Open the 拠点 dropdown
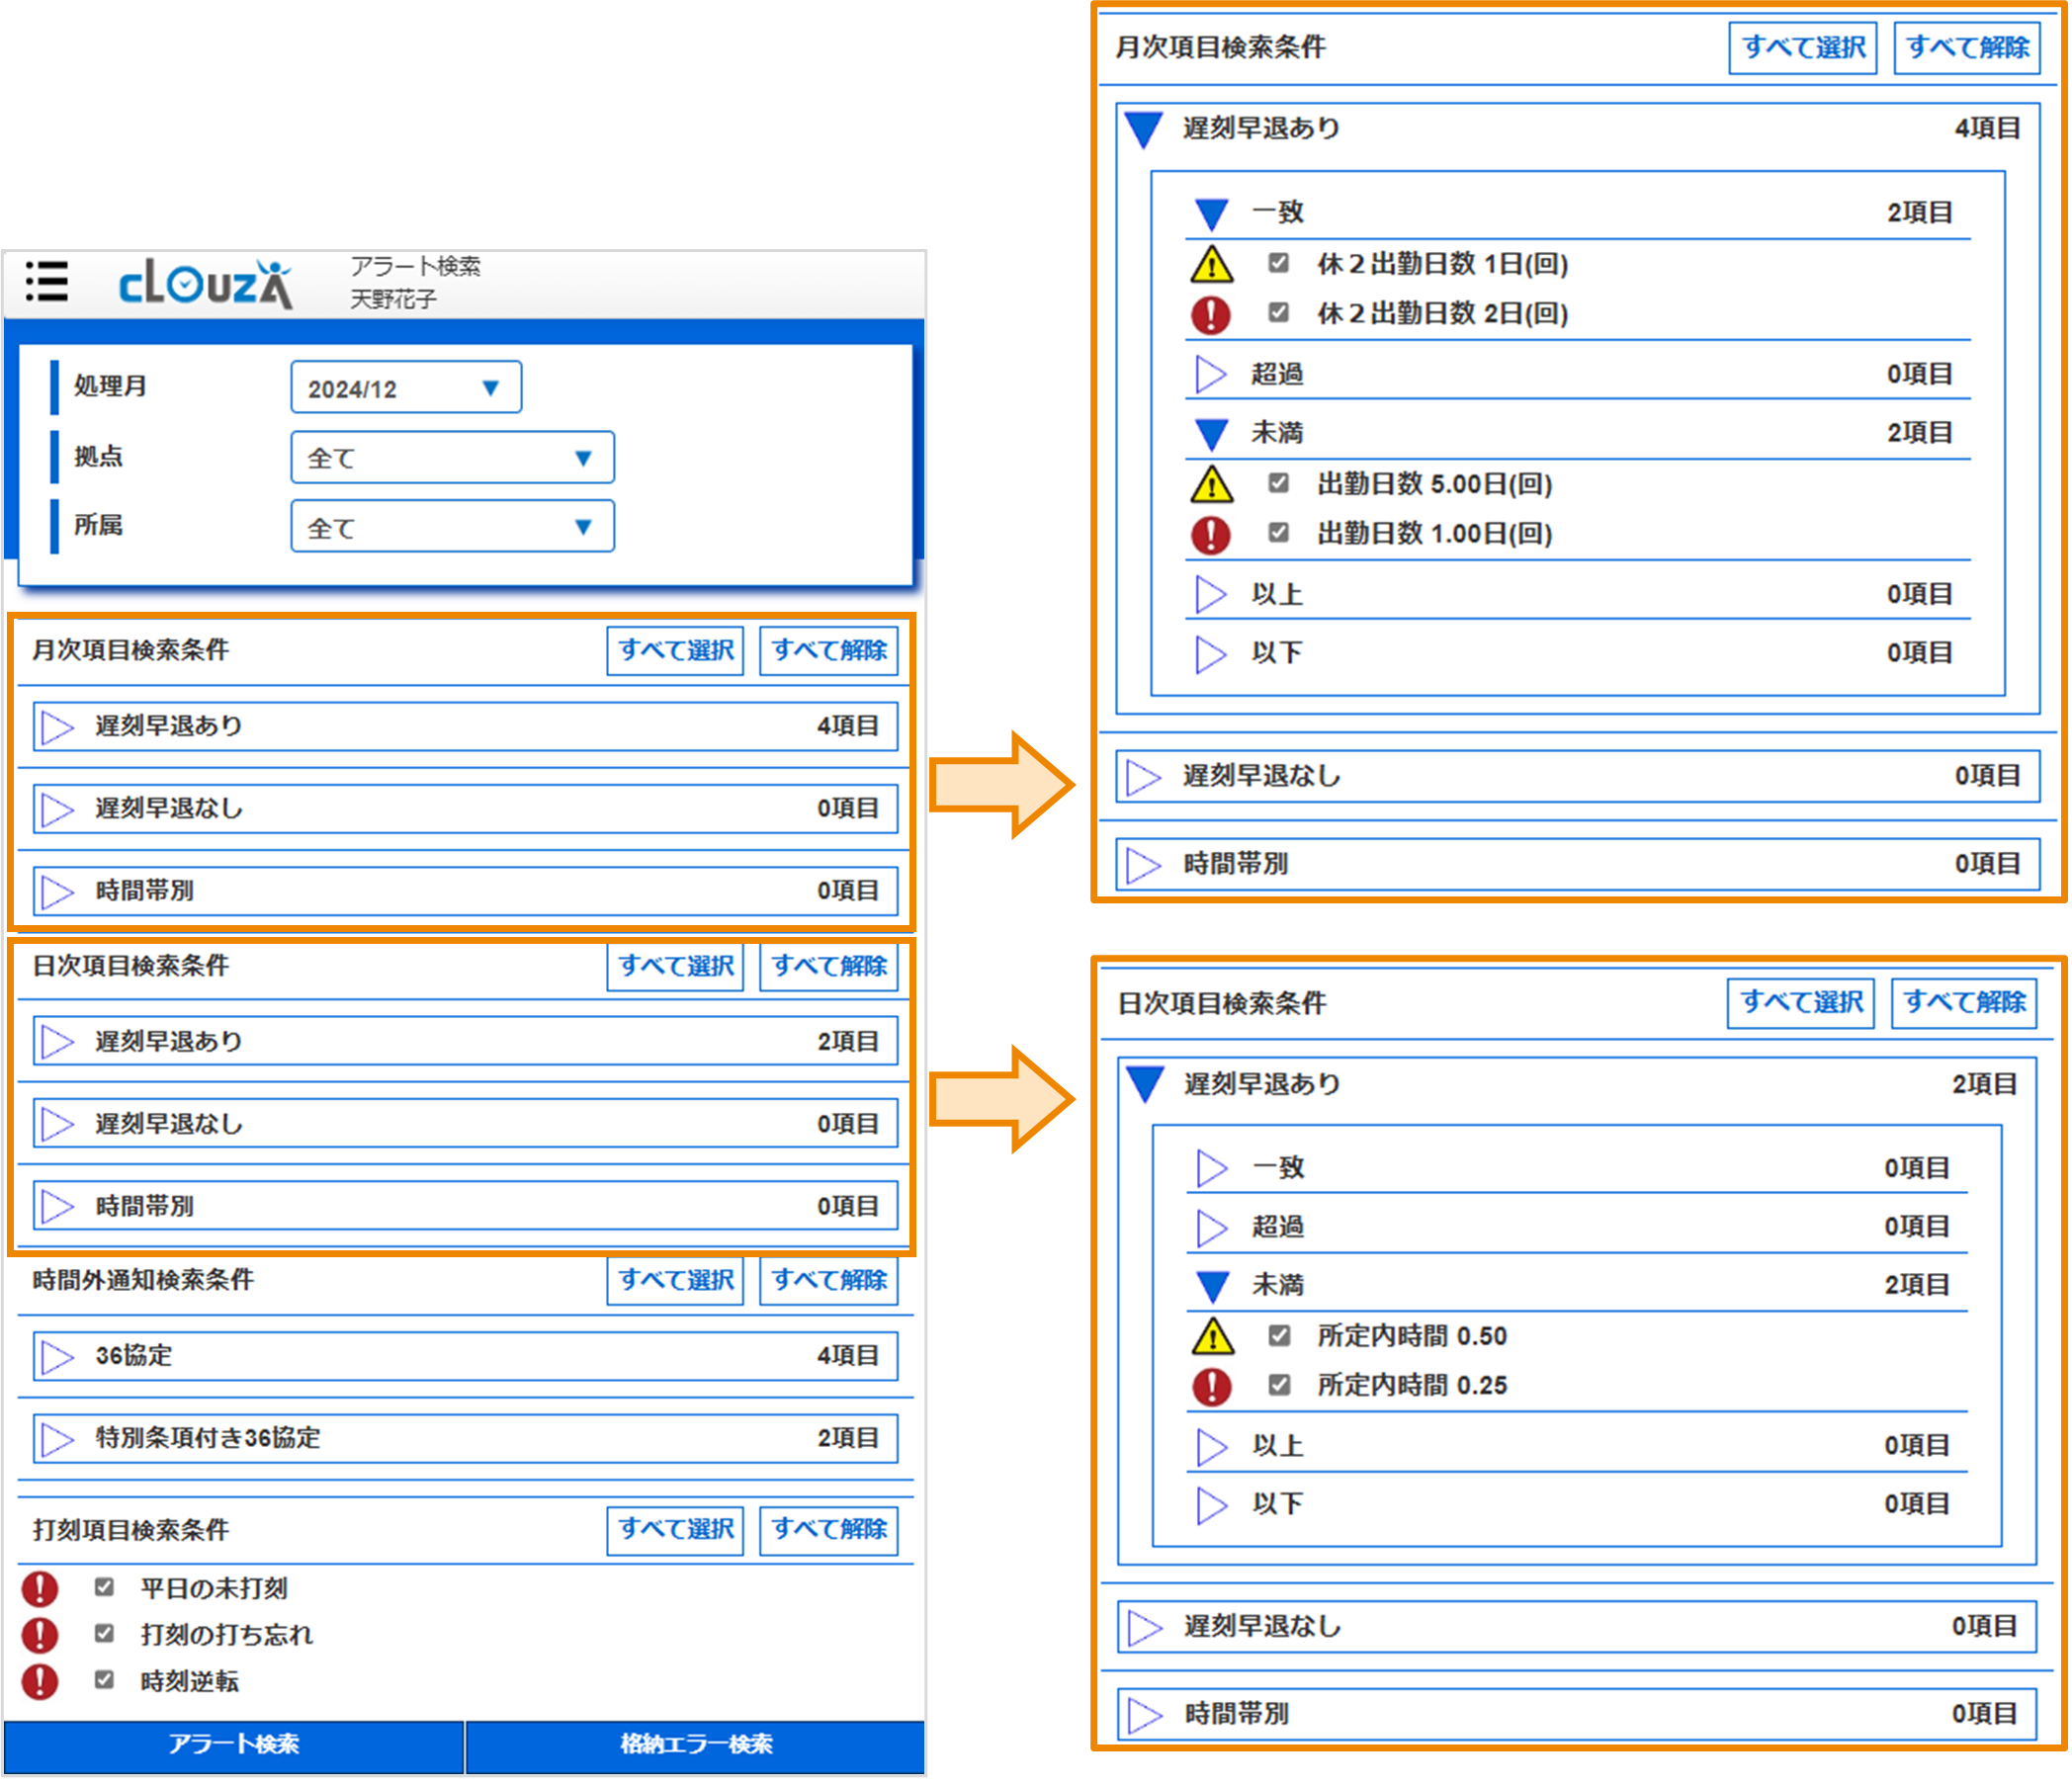Screen dimensions: 2072x1787 pos(452,458)
